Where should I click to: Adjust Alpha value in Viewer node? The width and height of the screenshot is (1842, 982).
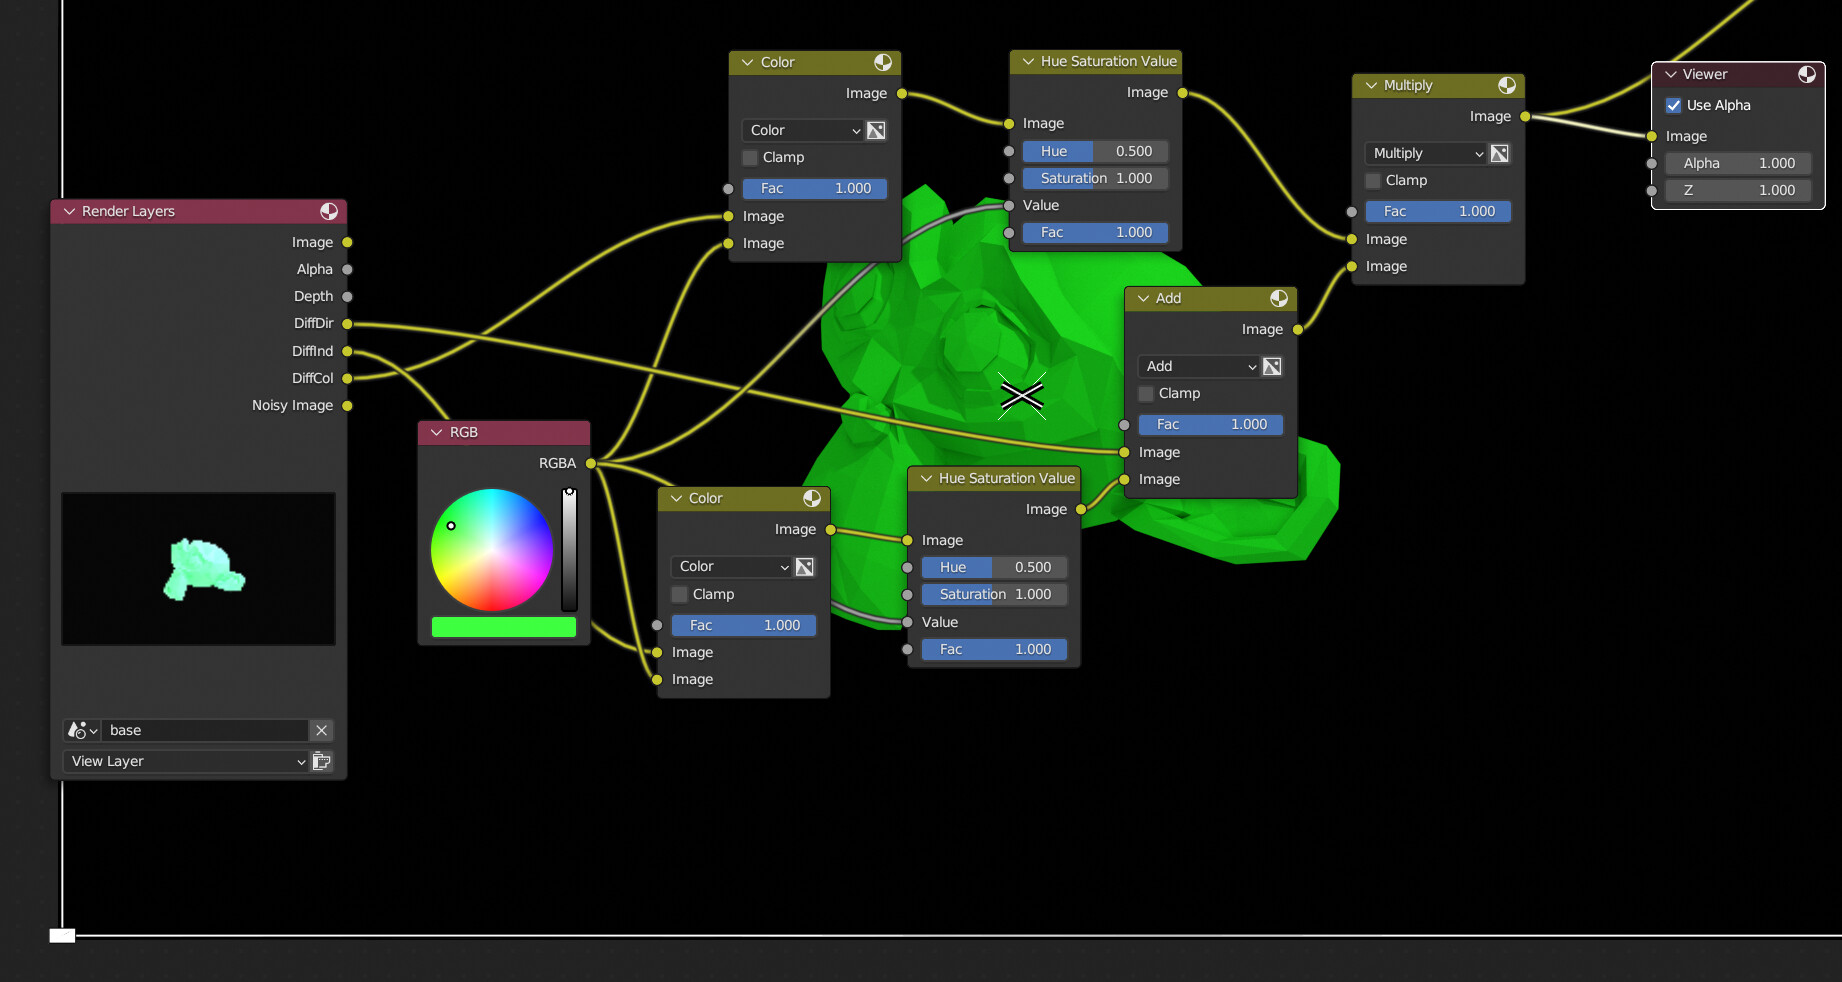coord(1738,163)
